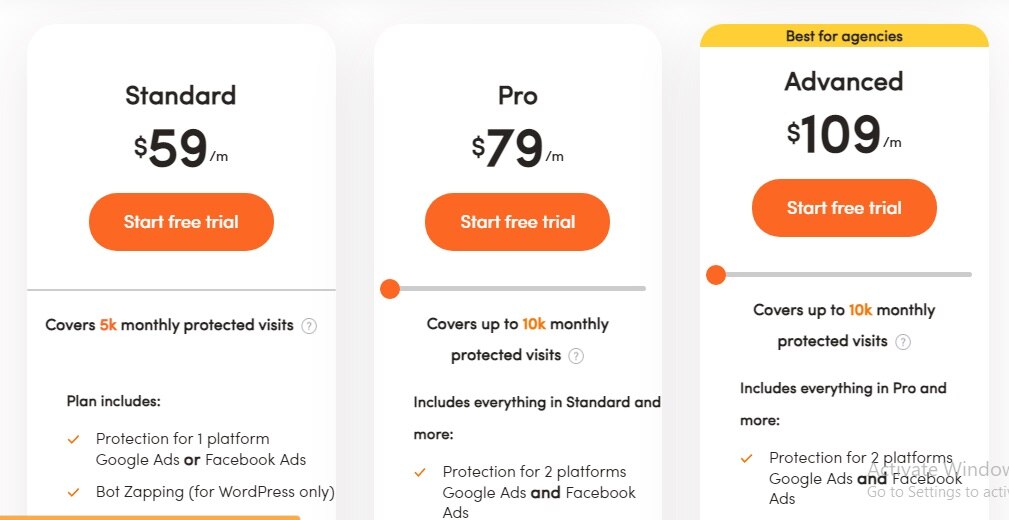Viewport: 1009px width, 520px height.
Task: Click checkmark beside Pro's 2 platforms protection
Action: (x=420, y=472)
